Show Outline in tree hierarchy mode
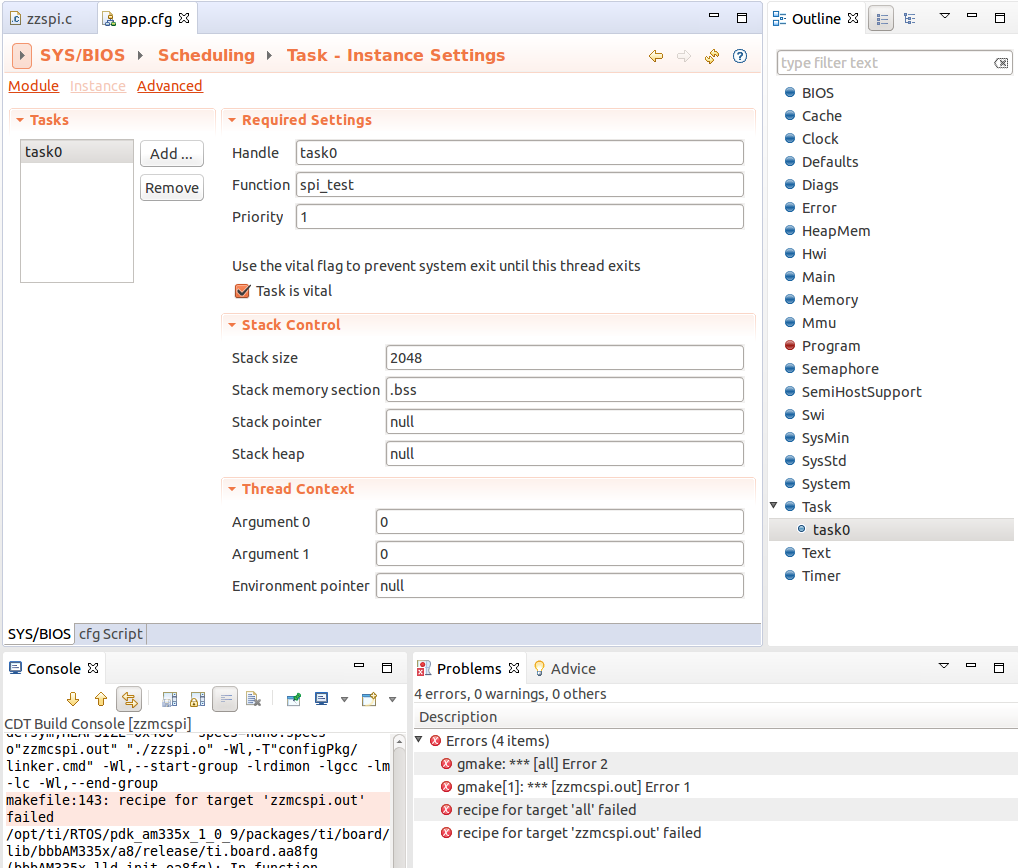The height and width of the screenshot is (868, 1018). click(910, 19)
